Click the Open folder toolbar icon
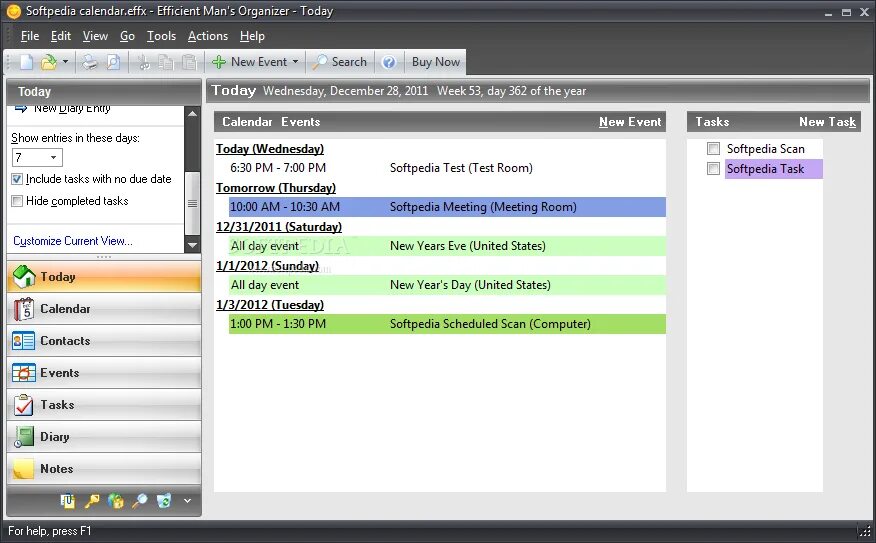876x543 pixels. point(49,62)
